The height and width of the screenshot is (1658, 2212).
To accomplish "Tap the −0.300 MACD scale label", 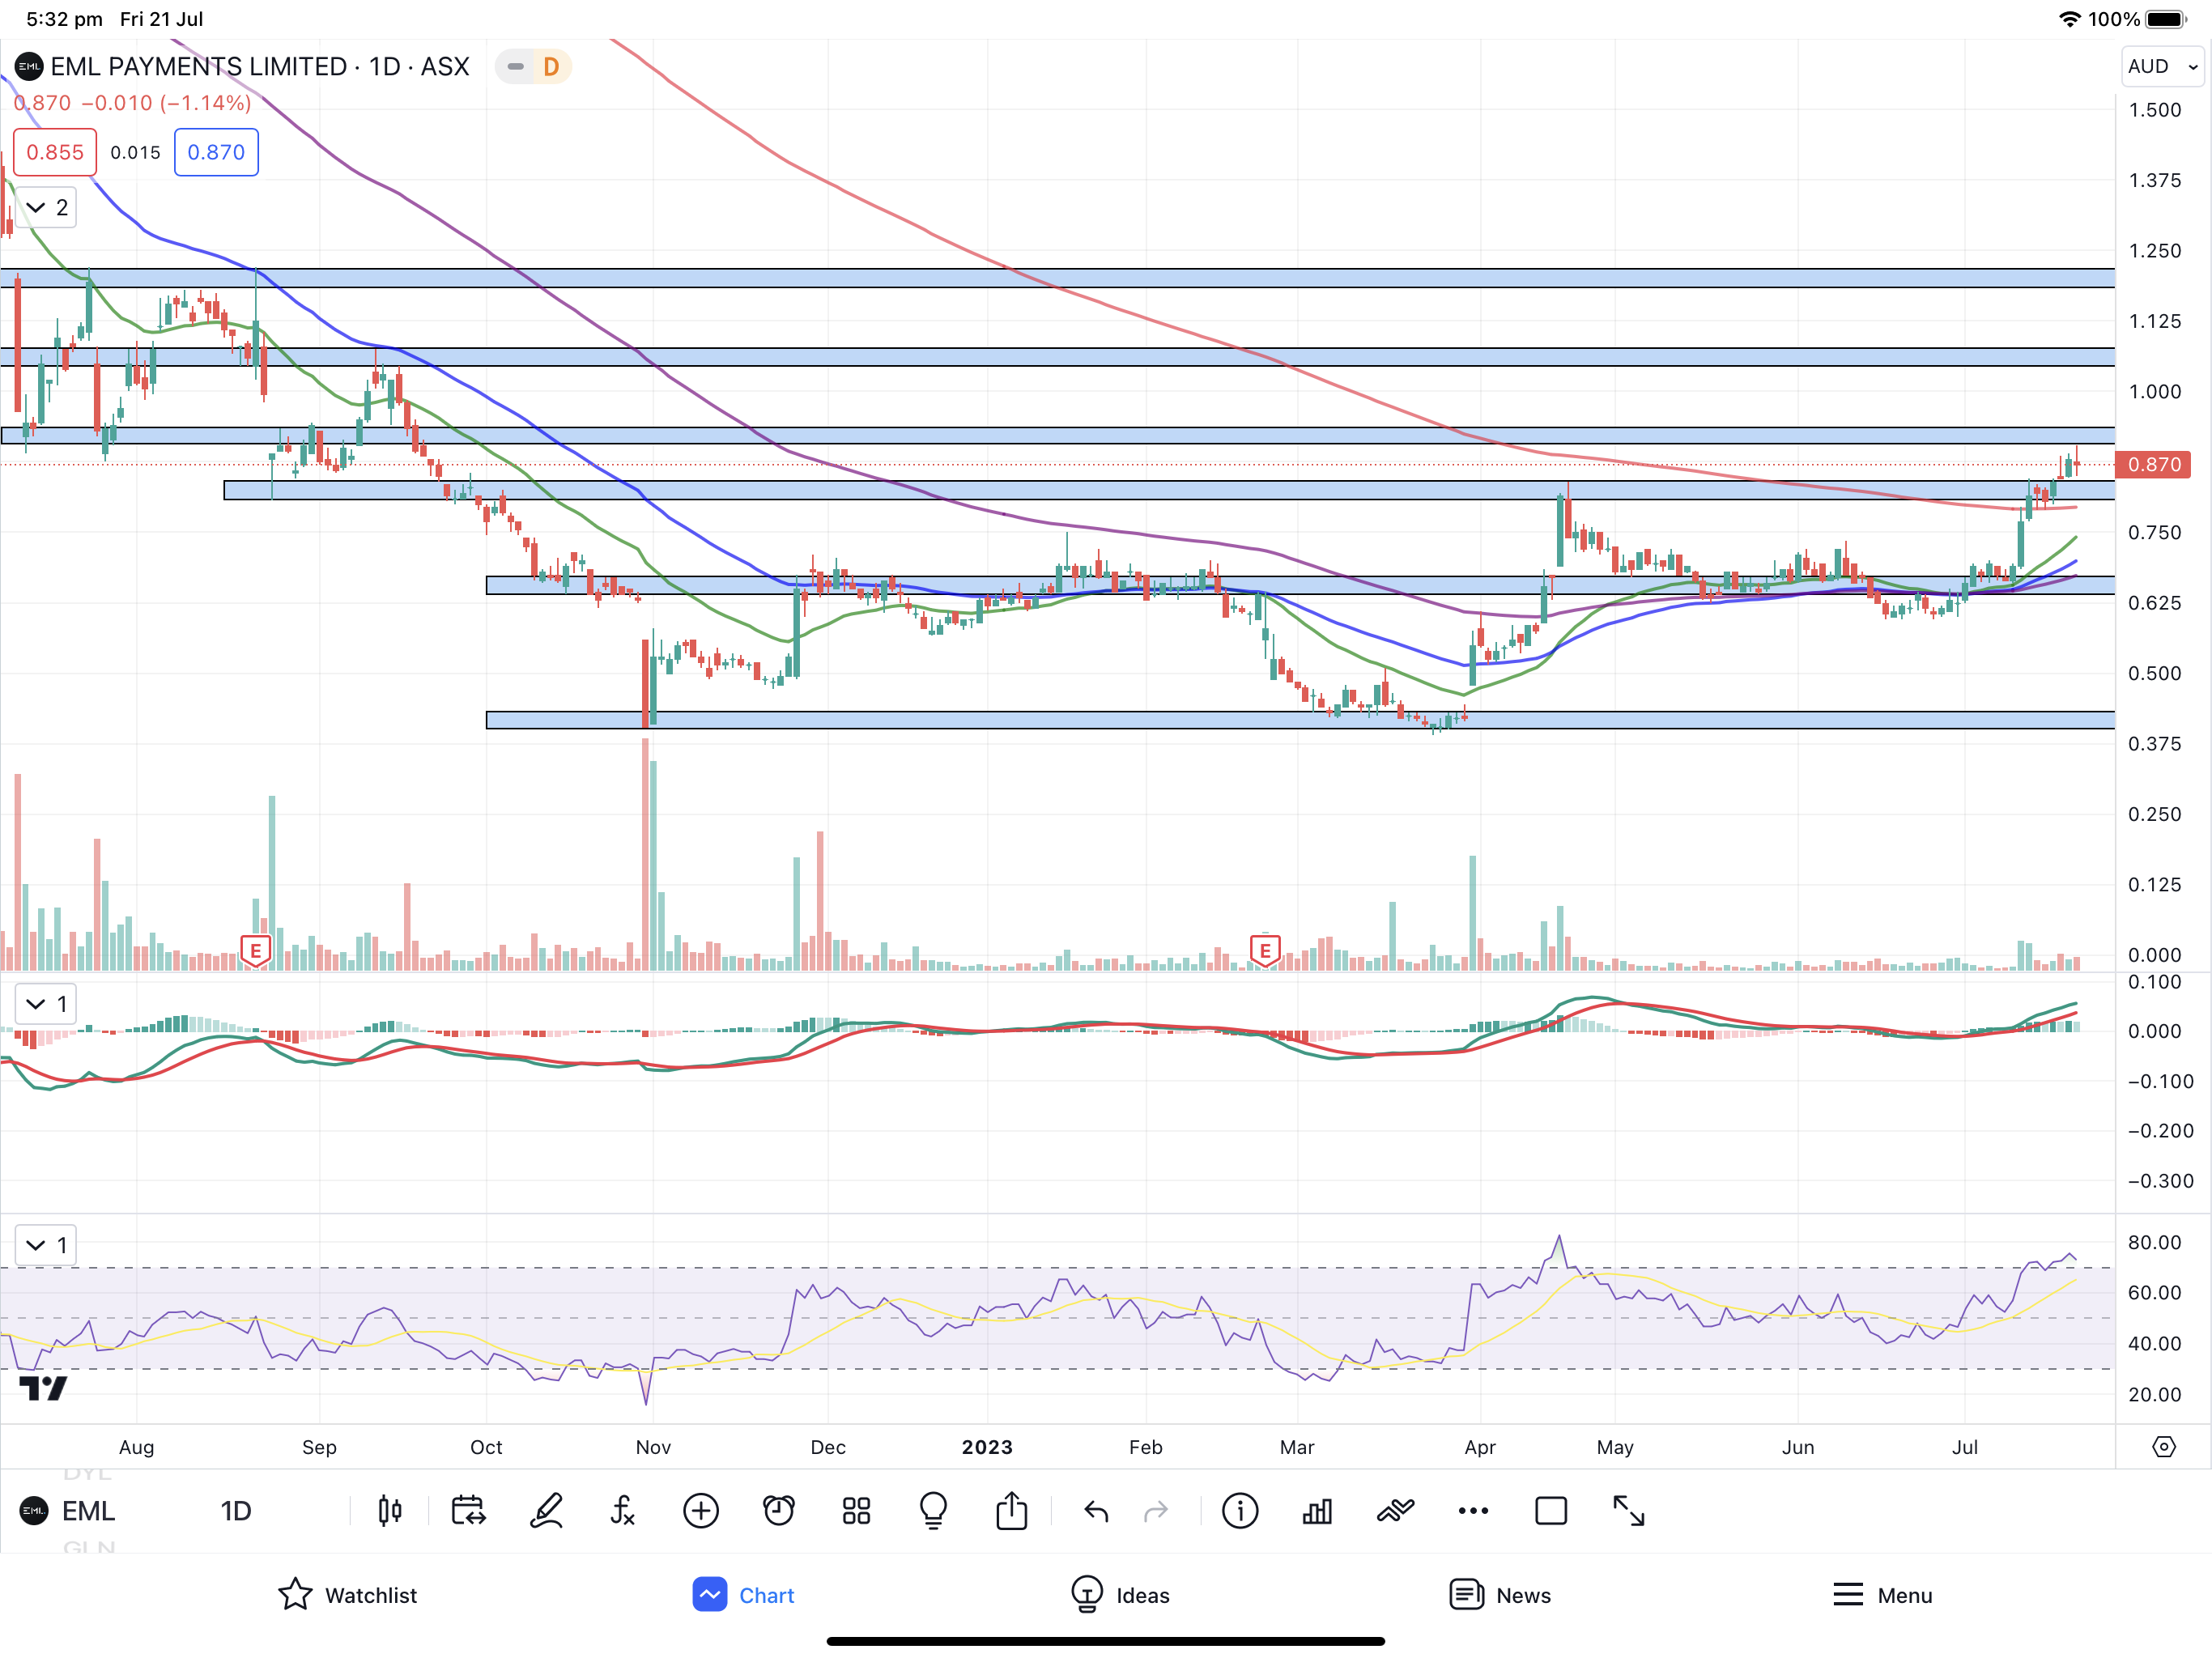I will click(x=2159, y=1180).
